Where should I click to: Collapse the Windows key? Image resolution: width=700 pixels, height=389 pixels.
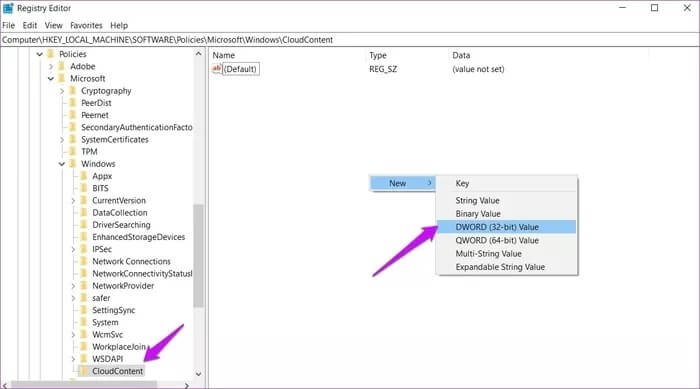(x=62, y=164)
